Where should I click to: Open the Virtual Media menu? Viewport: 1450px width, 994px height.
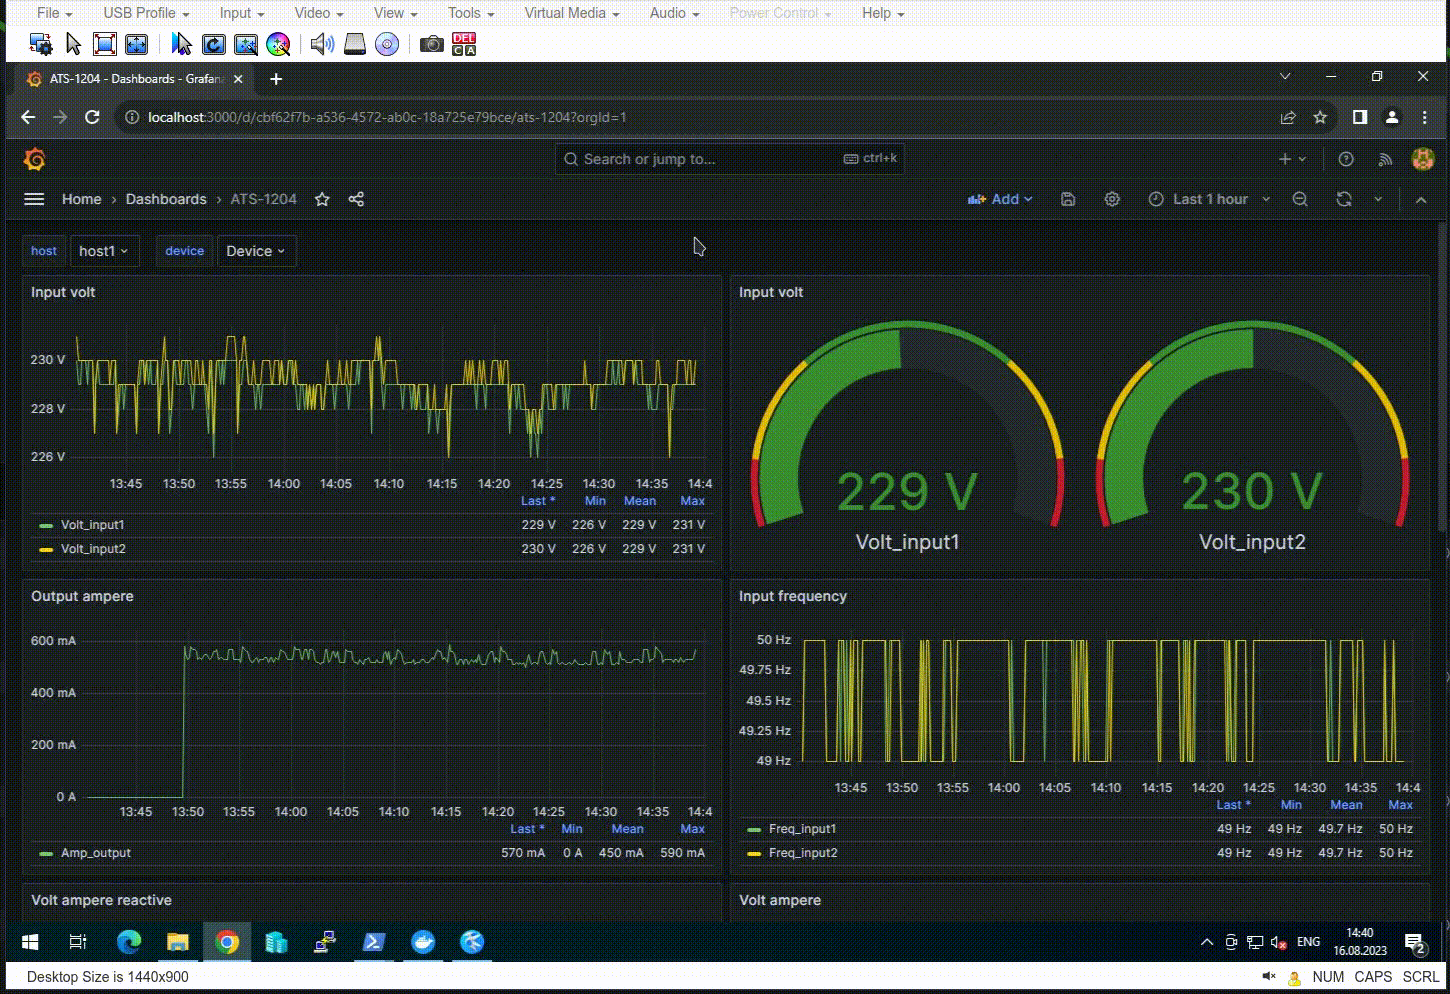pos(565,13)
